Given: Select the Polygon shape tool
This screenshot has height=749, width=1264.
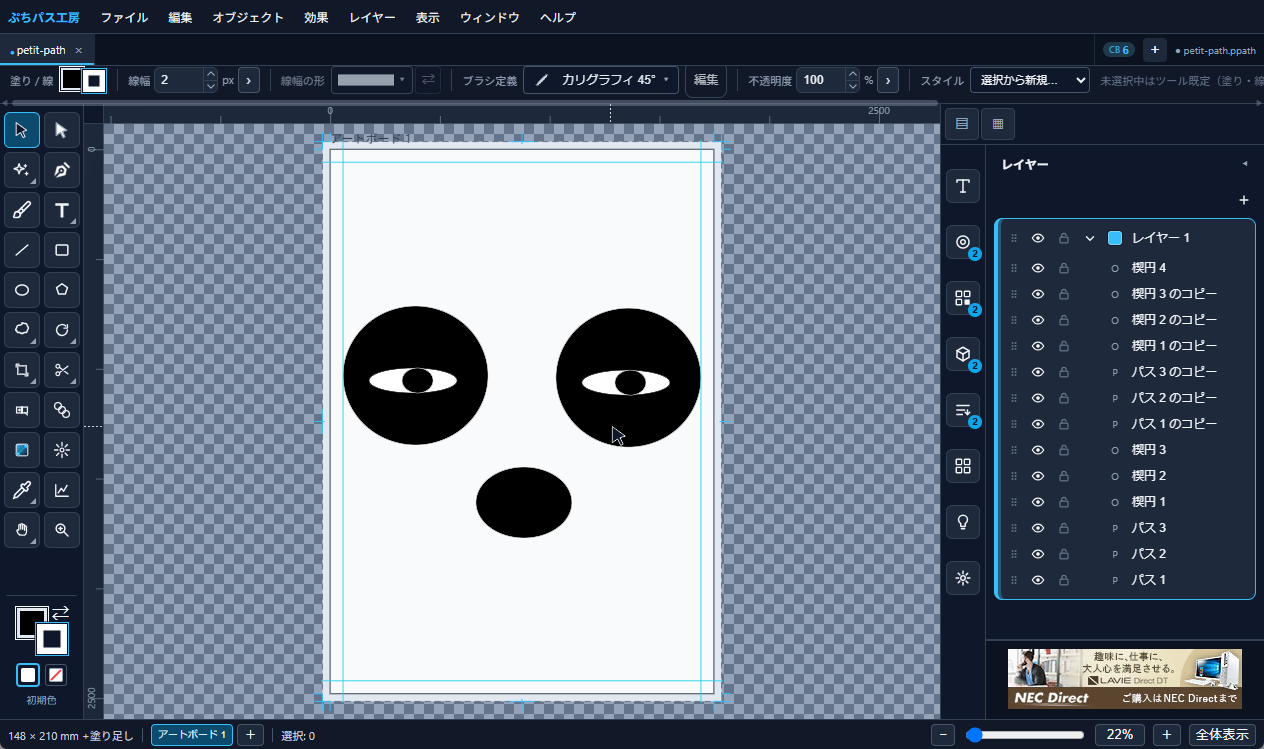Looking at the screenshot, I should point(62,290).
